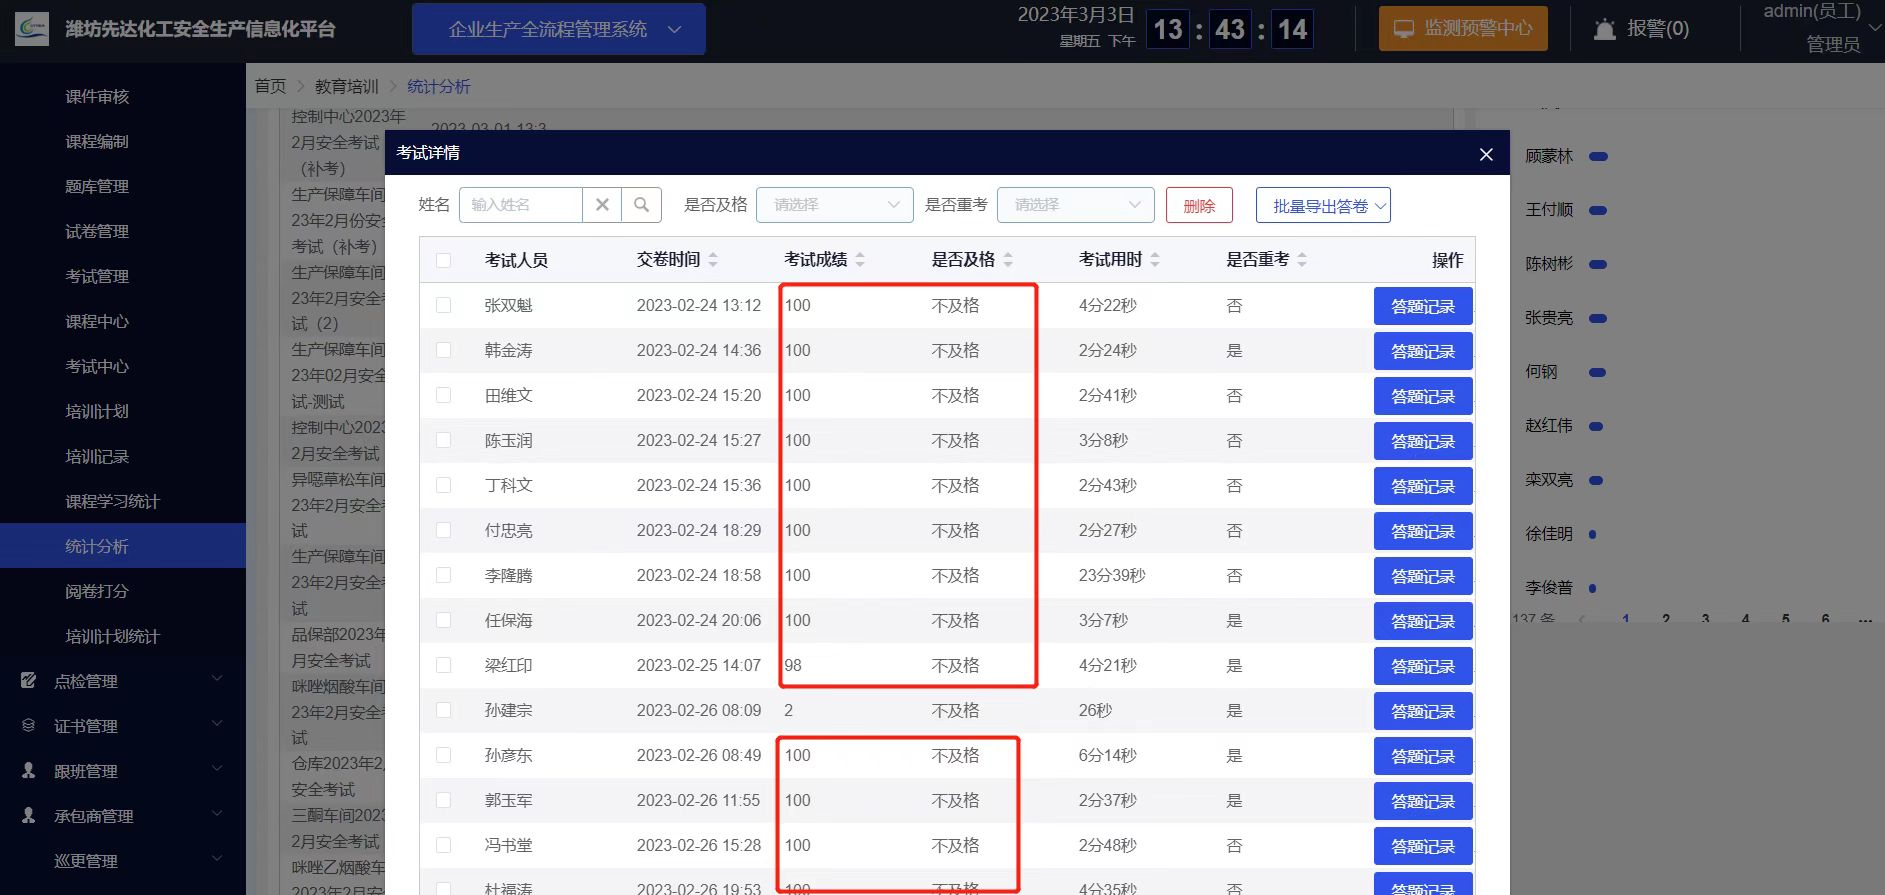Click 点检管理 sidebar icon
Image resolution: width=1885 pixels, height=895 pixels.
(x=29, y=681)
